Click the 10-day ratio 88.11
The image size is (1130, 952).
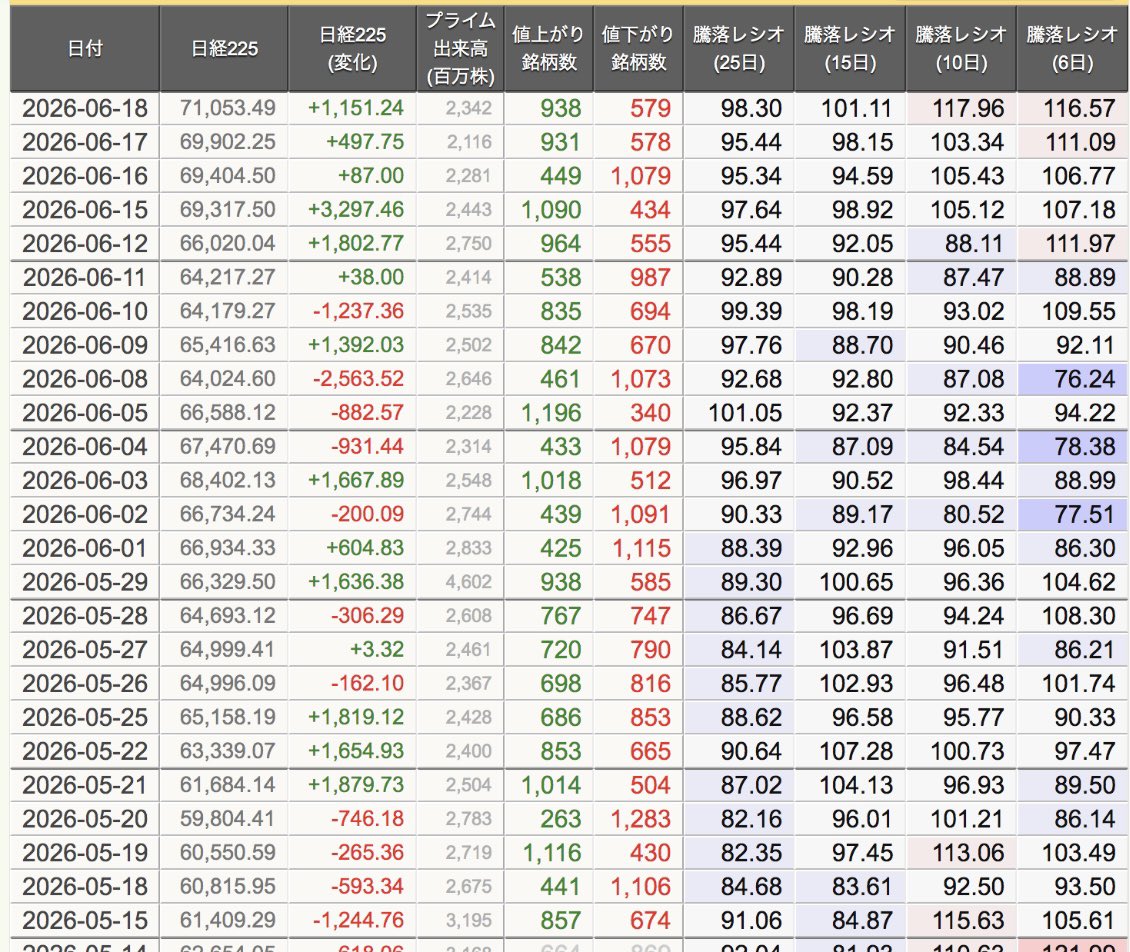(x=974, y=244)
